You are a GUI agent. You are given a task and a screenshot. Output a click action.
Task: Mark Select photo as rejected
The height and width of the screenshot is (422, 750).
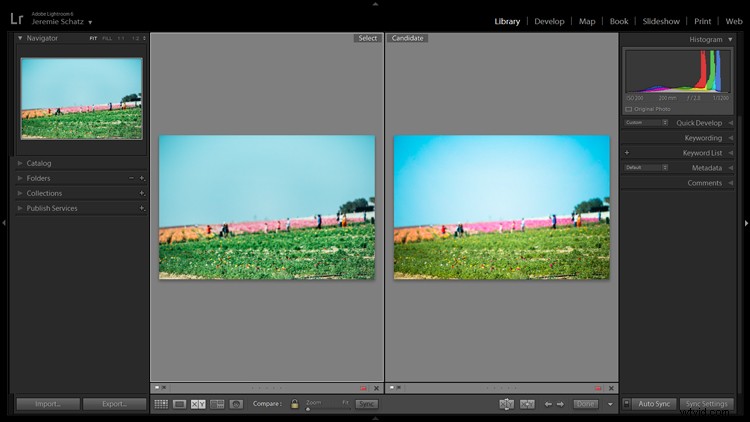164,388
